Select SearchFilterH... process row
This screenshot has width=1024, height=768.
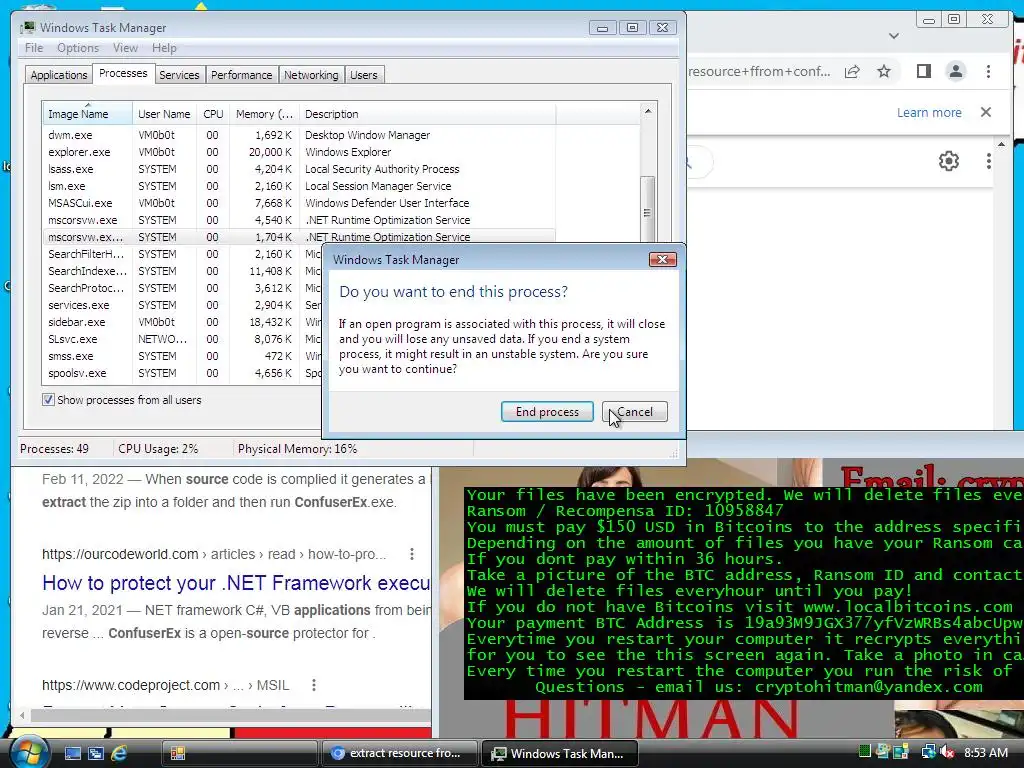pyautogui.click(x=183, y=254)
